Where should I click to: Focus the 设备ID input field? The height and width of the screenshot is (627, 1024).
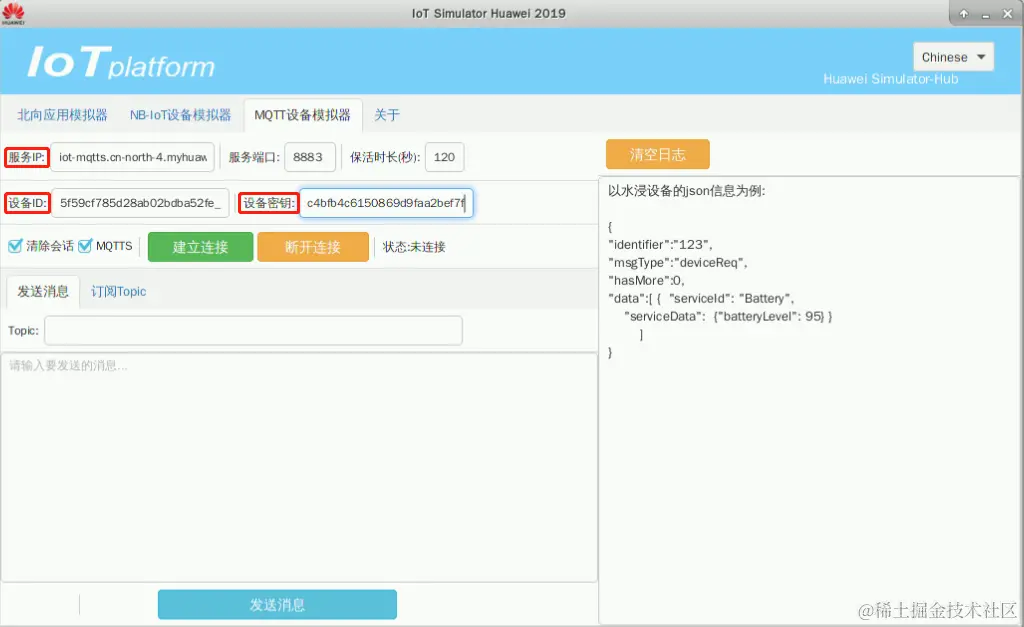click(140, 202)
